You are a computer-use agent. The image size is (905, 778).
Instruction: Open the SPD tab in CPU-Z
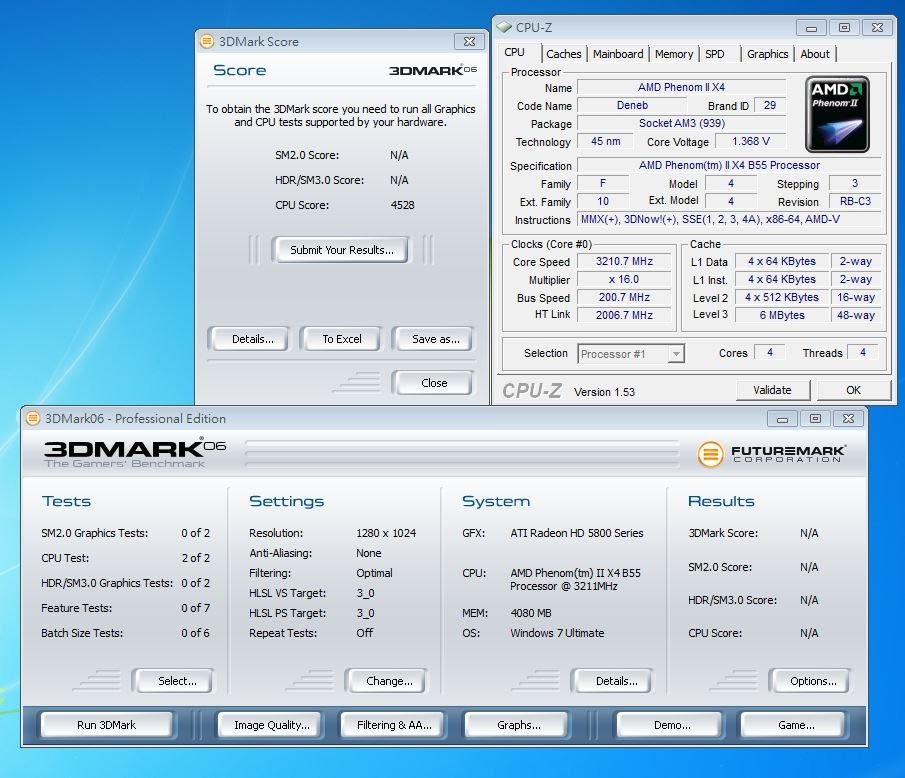[x=715, y=54]
